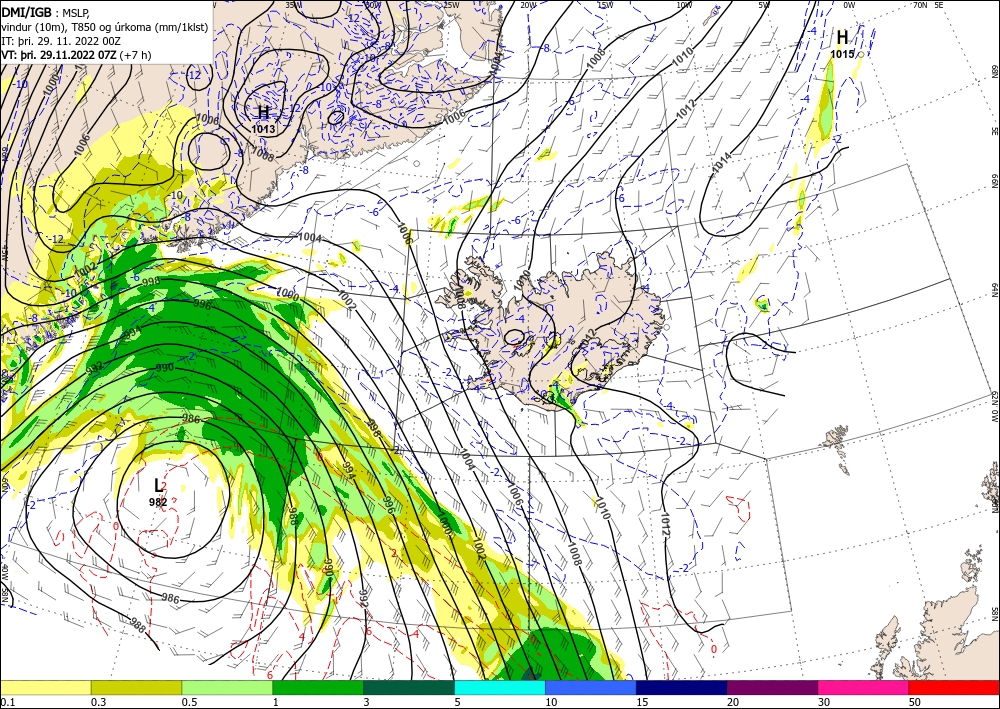Click the pink 30–50 mm legend swatch
Screen dimensions: 1000x709
pyautogui.click(x=864, y=688)
